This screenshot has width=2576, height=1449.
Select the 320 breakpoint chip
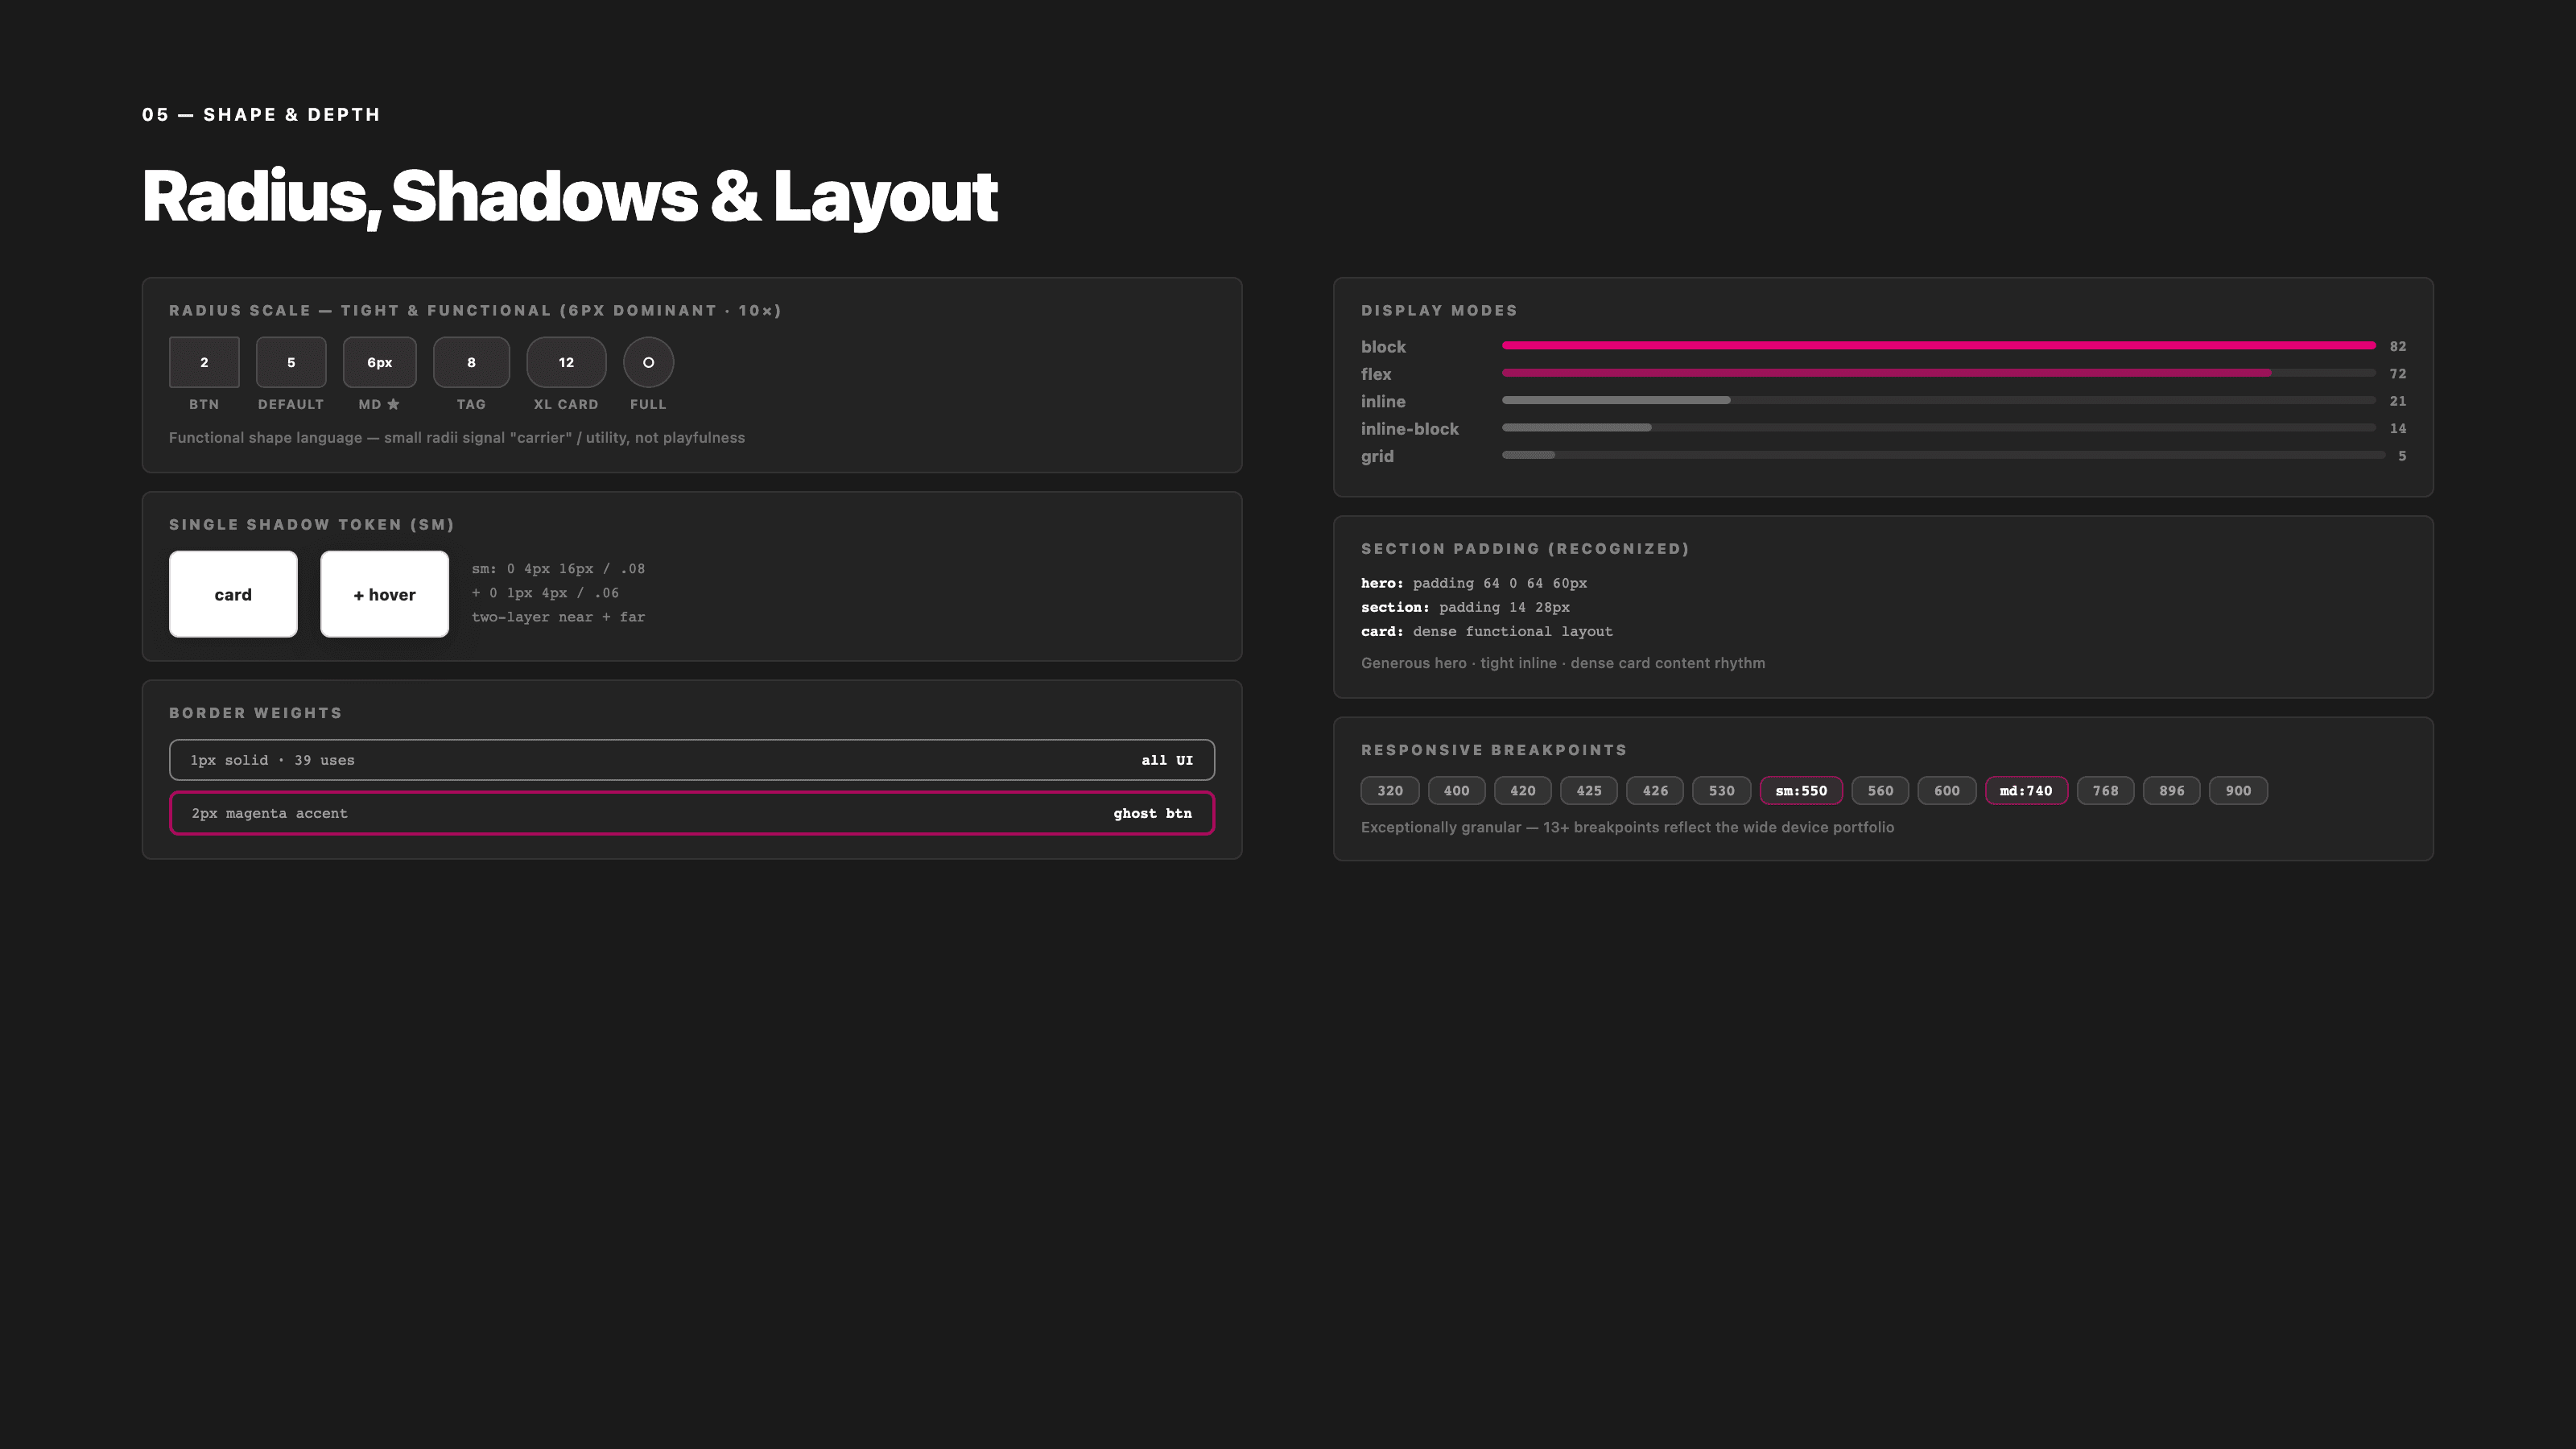(1390, 791)
